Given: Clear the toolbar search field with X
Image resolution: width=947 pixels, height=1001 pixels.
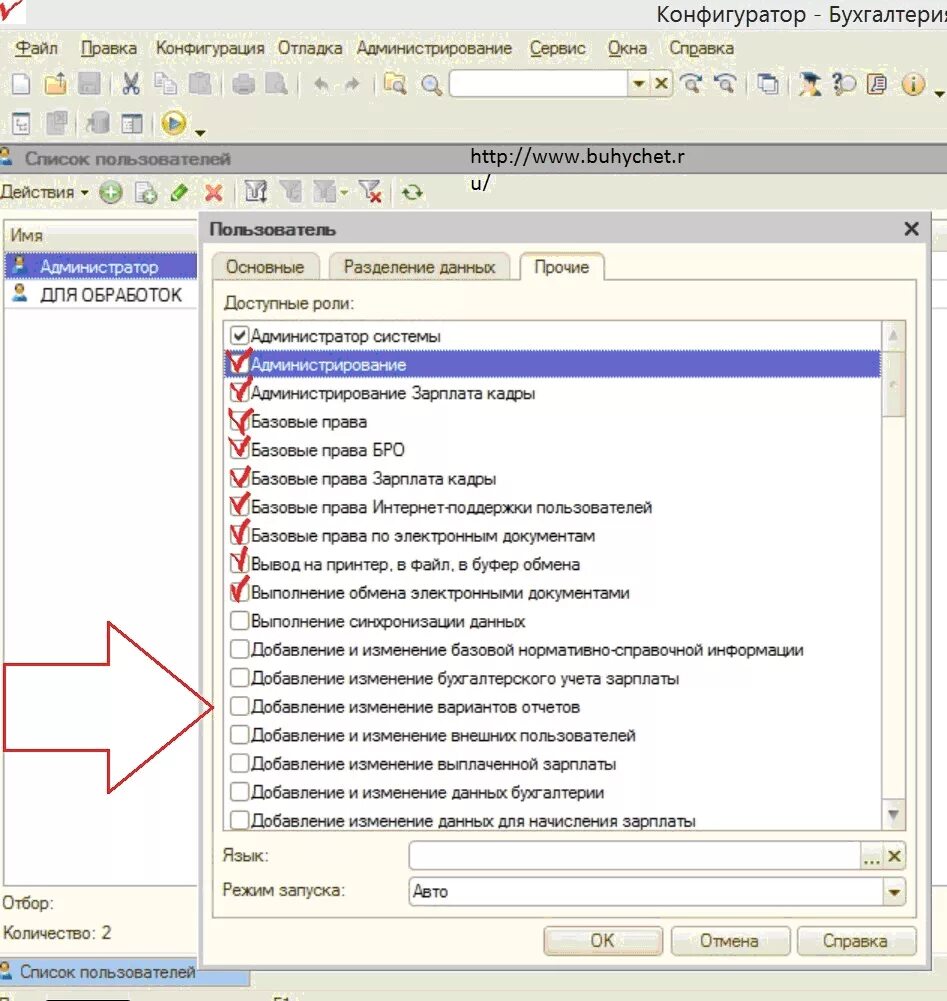Looking at the screenshot, I should tap(661, 84).
